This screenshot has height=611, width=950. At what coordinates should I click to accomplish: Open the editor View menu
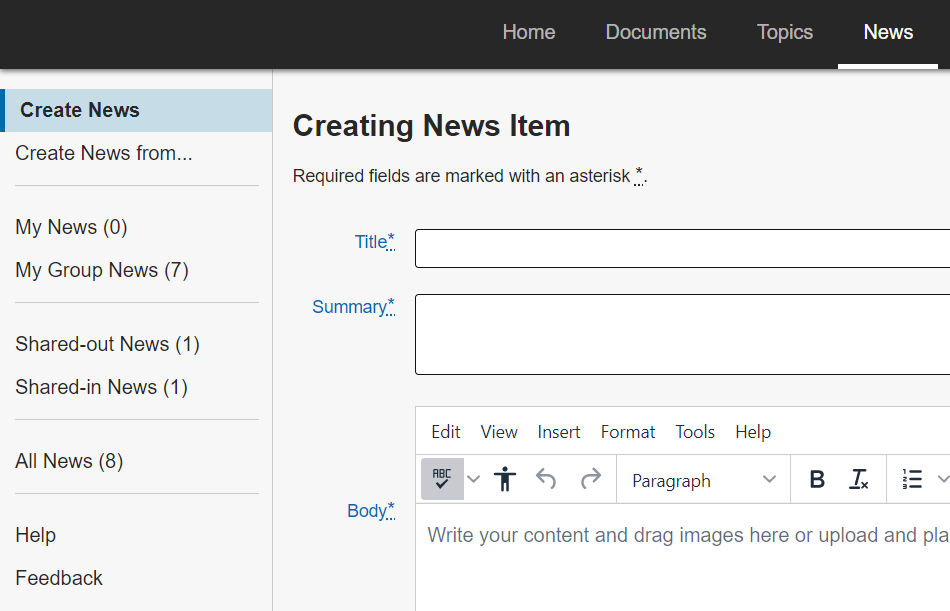coord(499,432)
